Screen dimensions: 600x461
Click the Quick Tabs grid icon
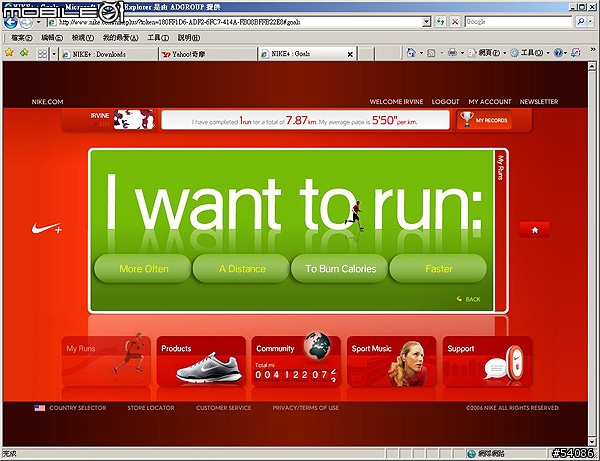42,54
